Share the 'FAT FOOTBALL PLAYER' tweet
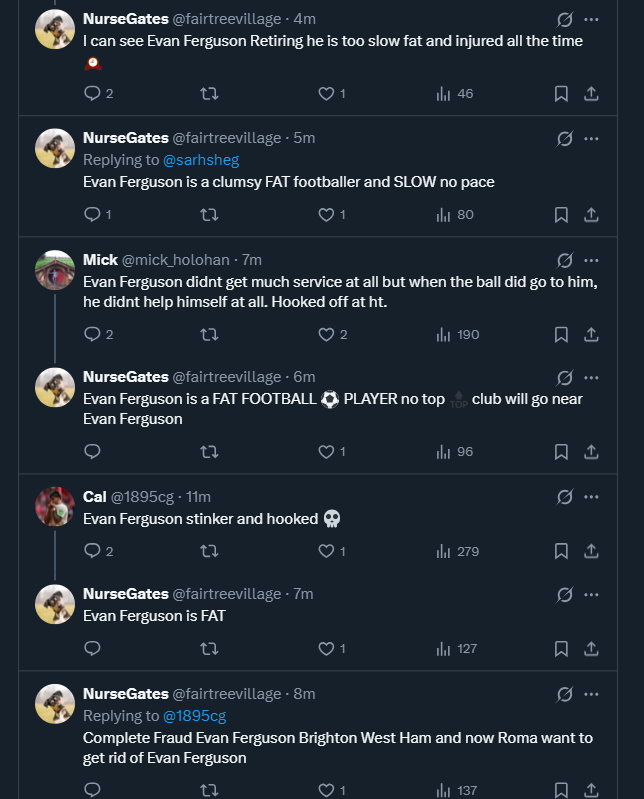Screen dimensions: 644x799 (591, 451)
